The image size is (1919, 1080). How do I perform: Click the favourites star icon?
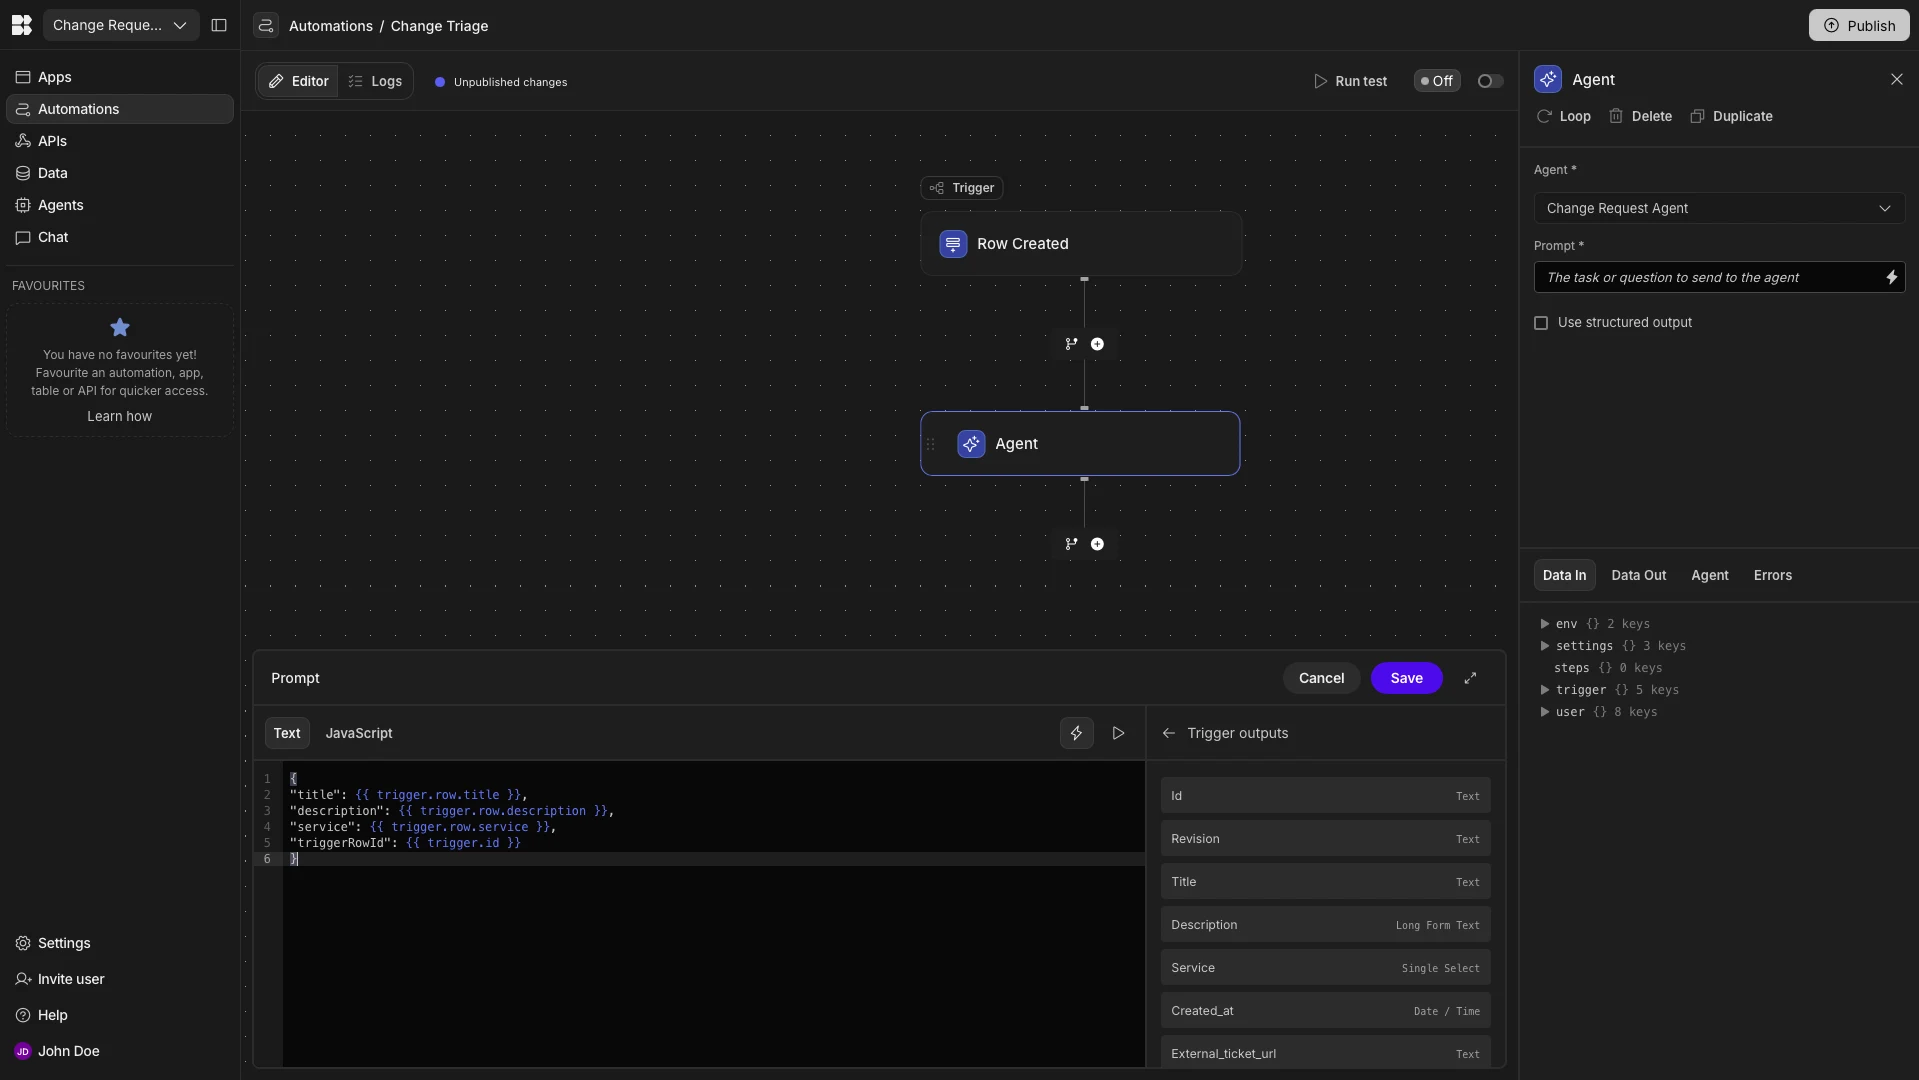point(120,327)
